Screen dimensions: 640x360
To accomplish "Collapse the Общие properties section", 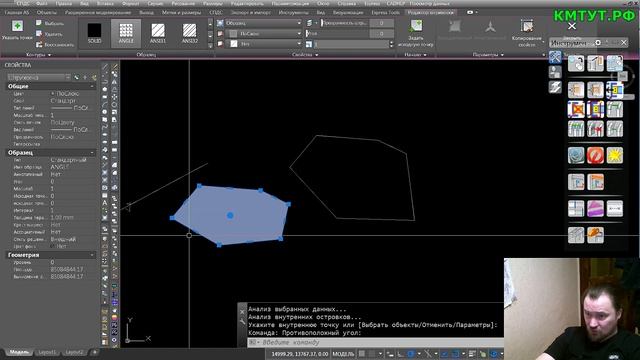I will pos(91,87).
